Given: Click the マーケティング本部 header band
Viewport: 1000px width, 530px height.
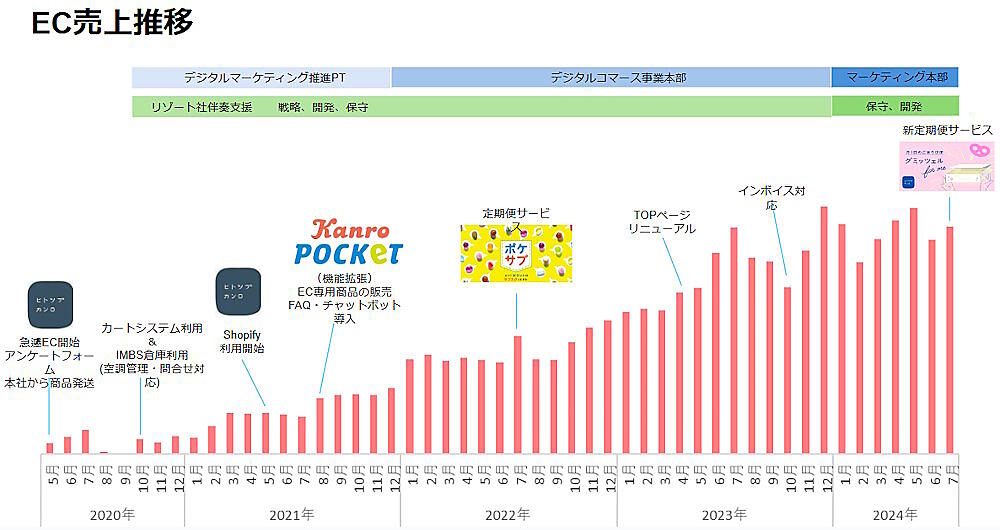Looking at the screenshot, I should click(x=895, y=78).
